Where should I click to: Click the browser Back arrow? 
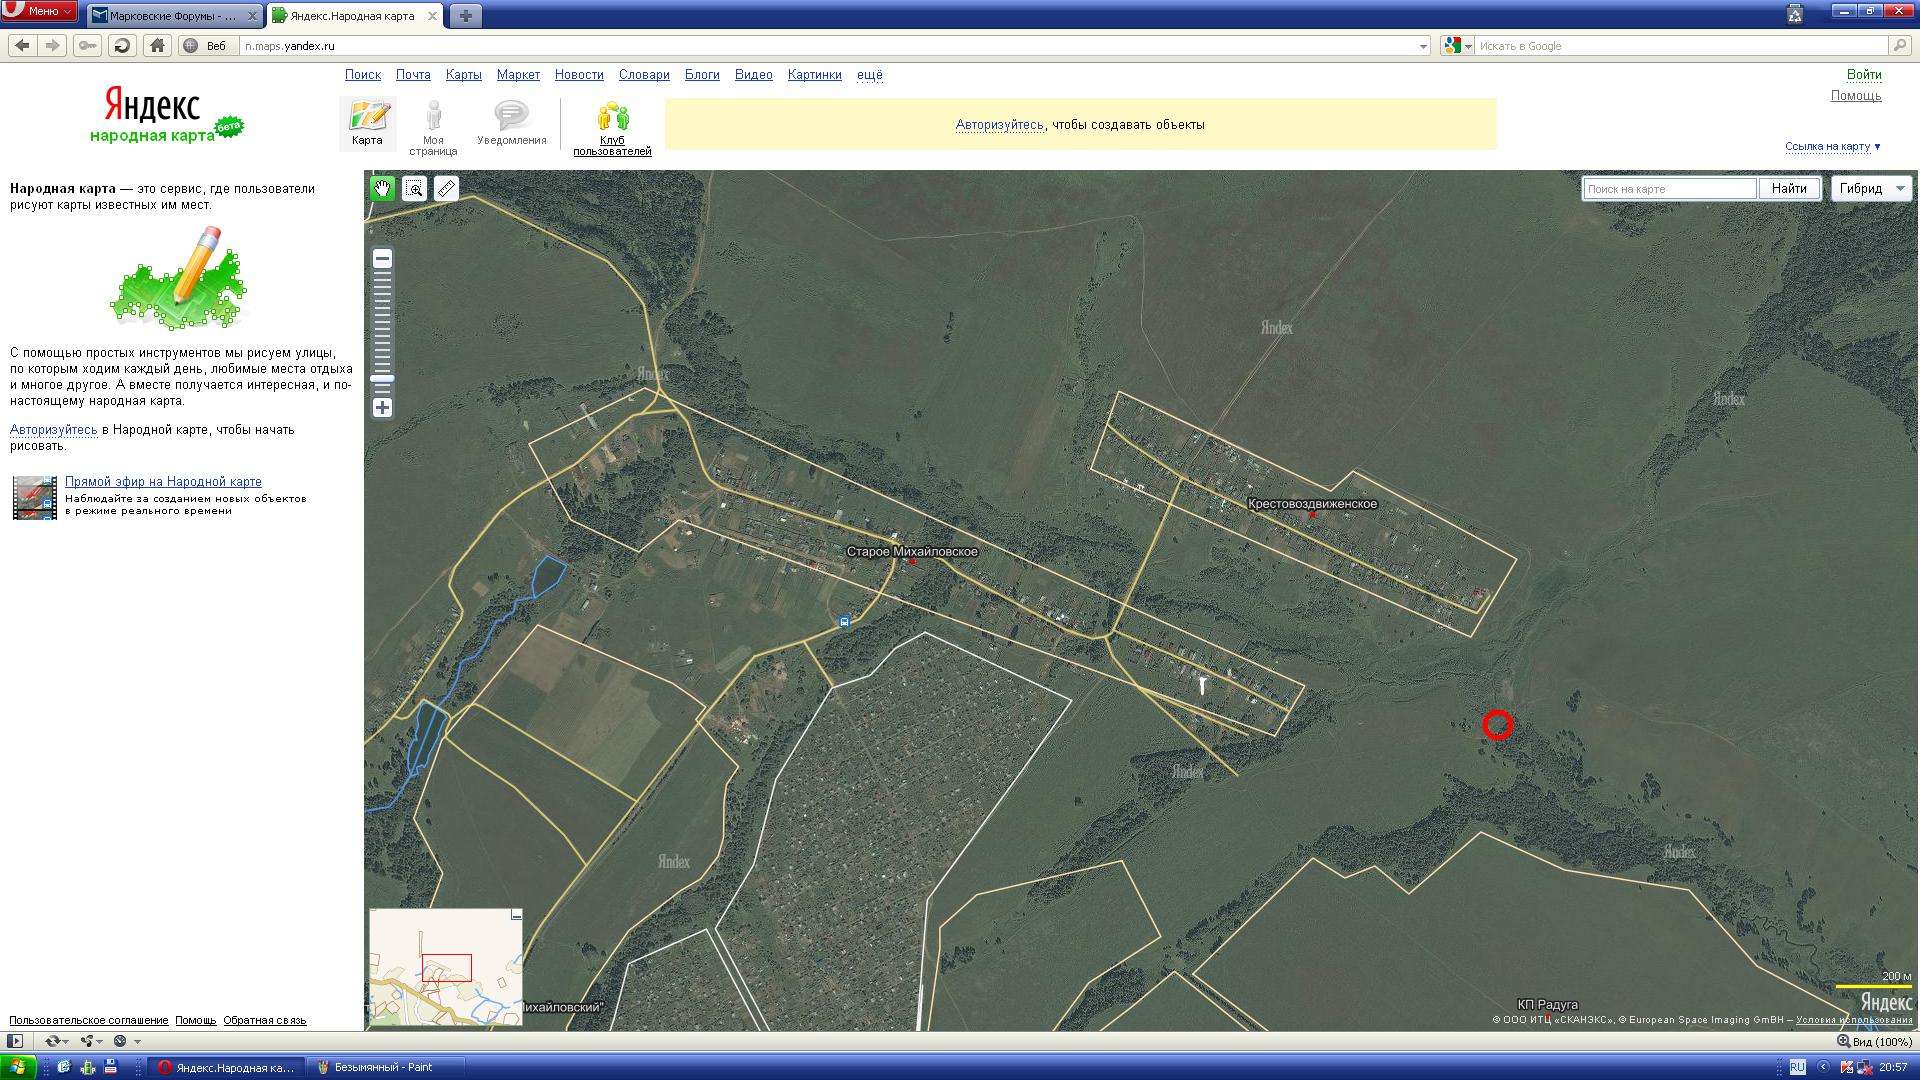click(23, 45)
